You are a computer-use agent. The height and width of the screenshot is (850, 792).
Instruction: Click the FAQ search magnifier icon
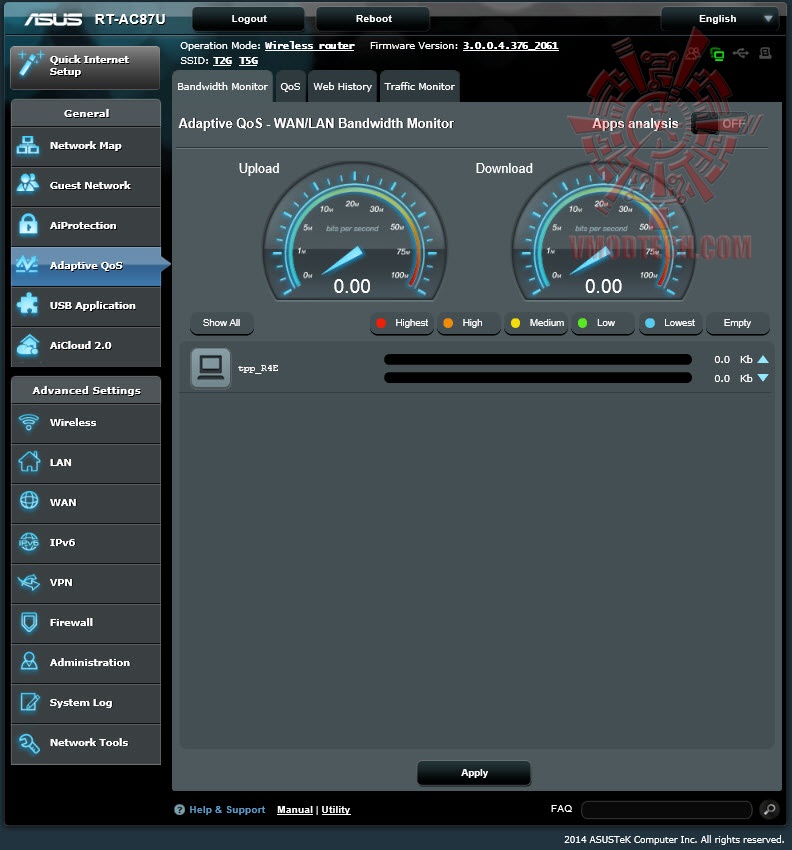pyautogui.click(x=769, y=809)
